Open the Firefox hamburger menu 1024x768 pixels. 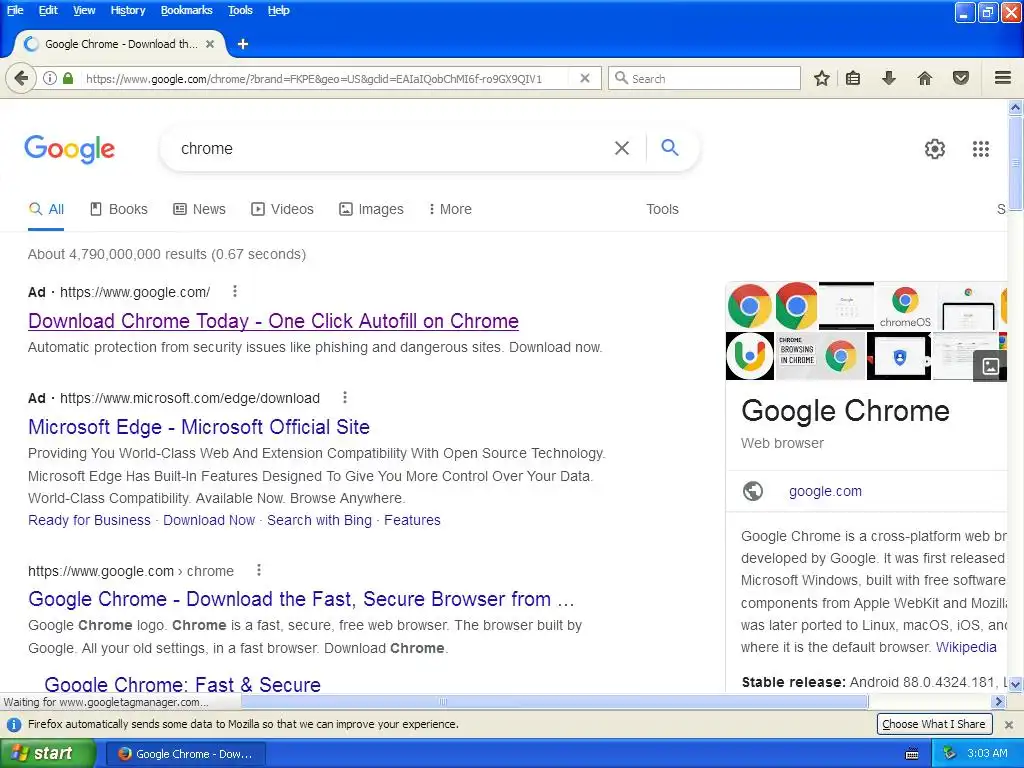[x=1003, y=78]
